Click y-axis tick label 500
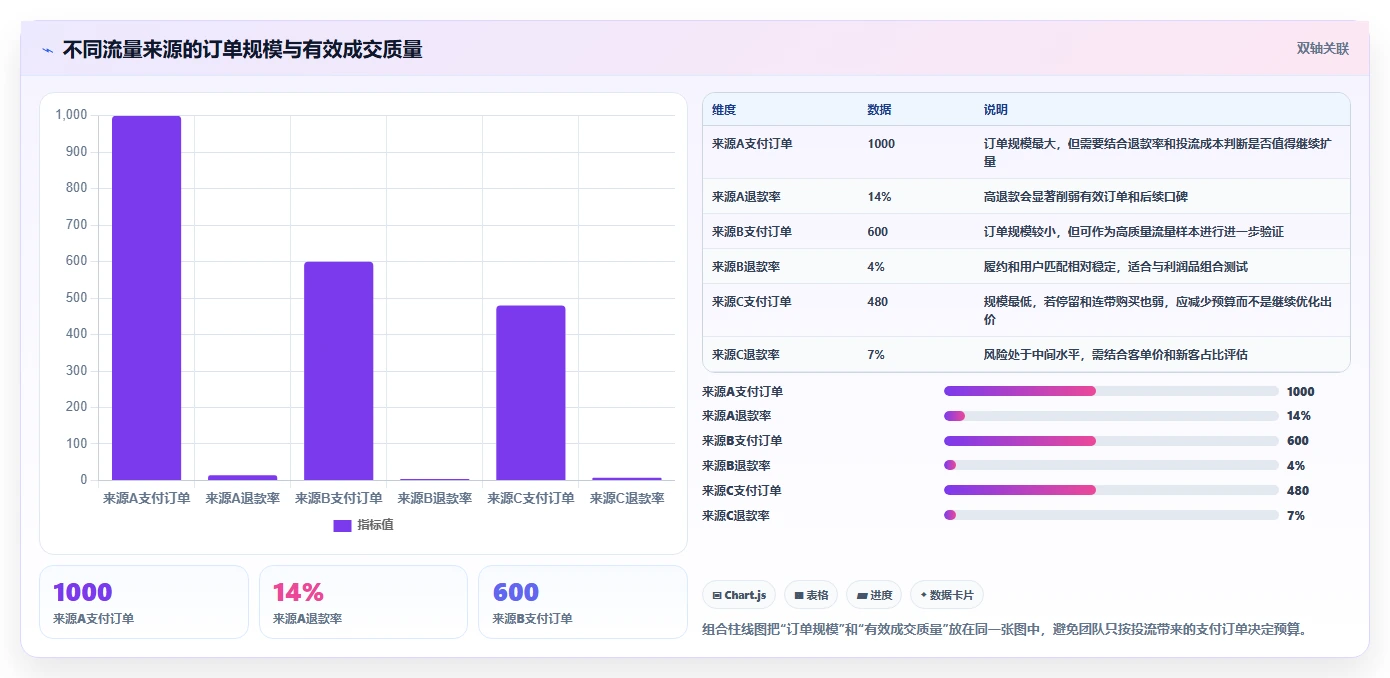 [77, 298]
